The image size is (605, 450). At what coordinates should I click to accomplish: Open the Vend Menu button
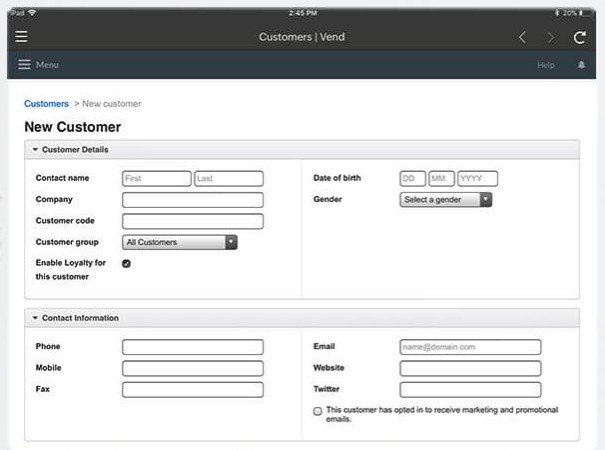coord(38,65)
